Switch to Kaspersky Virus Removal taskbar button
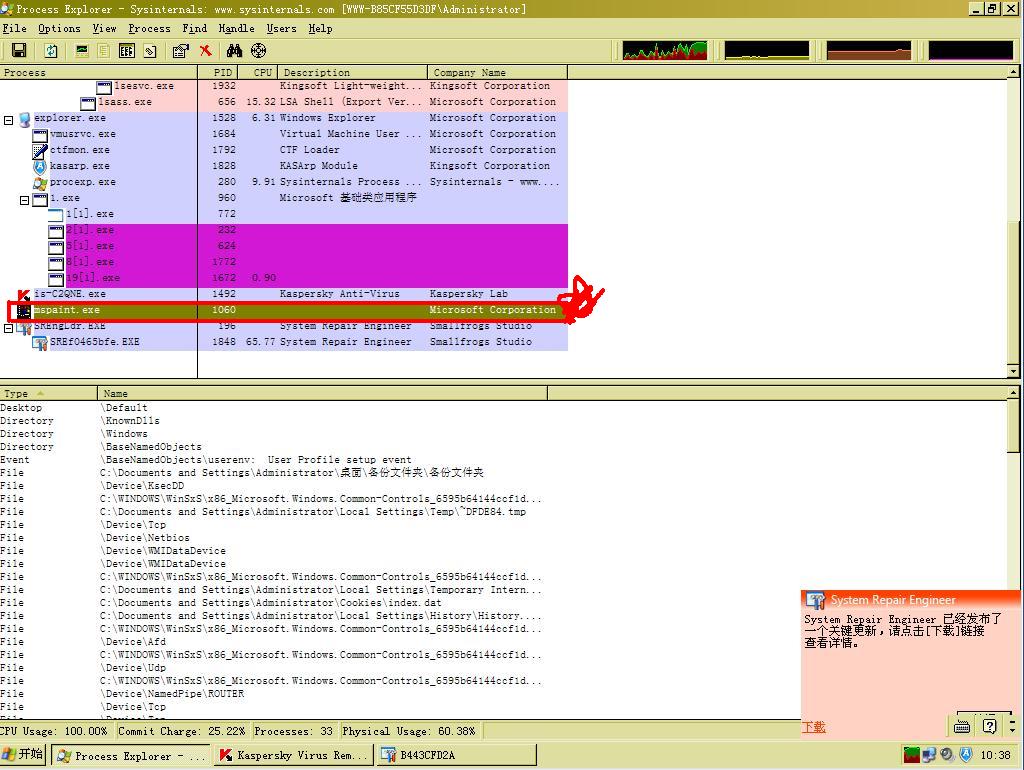 (x=293, y=755)
